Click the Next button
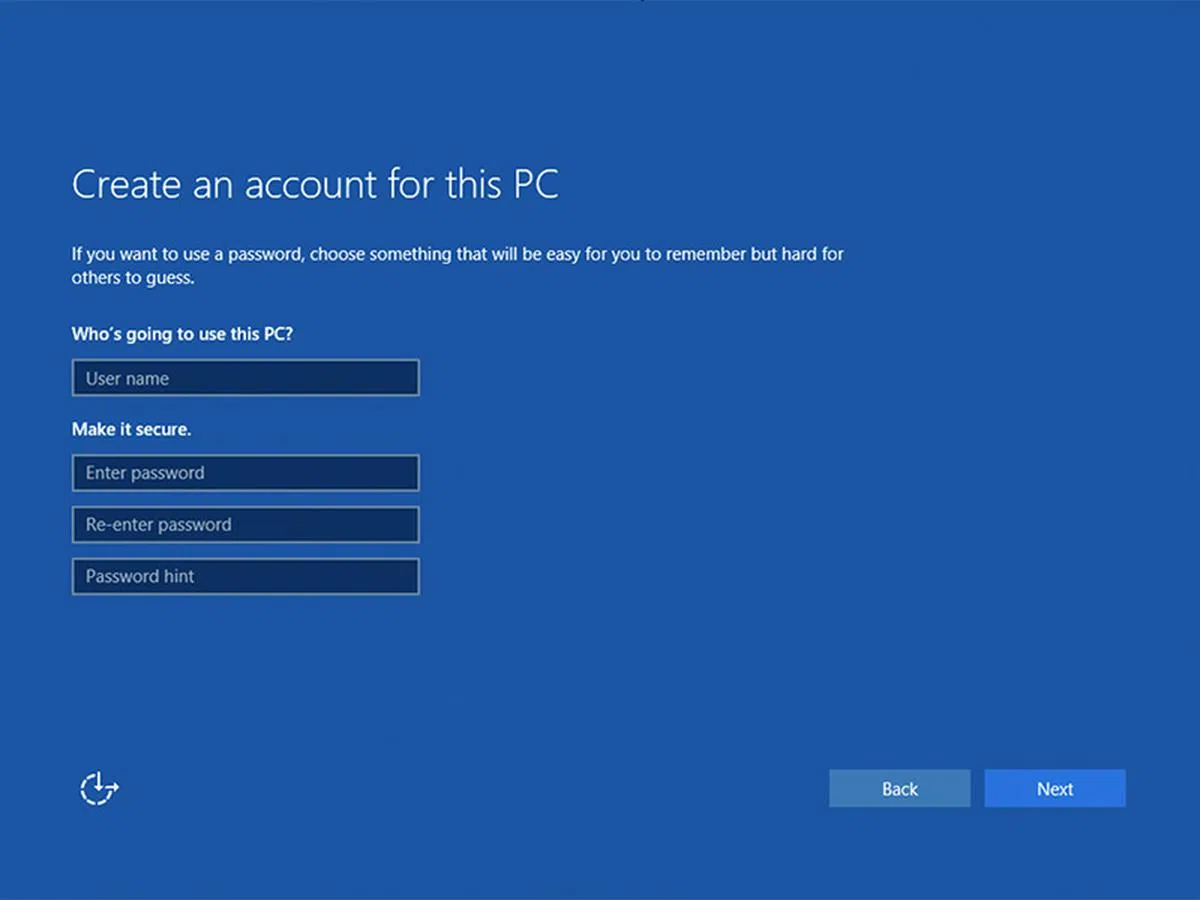This screenshot has height=900, width=1200. (x=1054, y=789)
